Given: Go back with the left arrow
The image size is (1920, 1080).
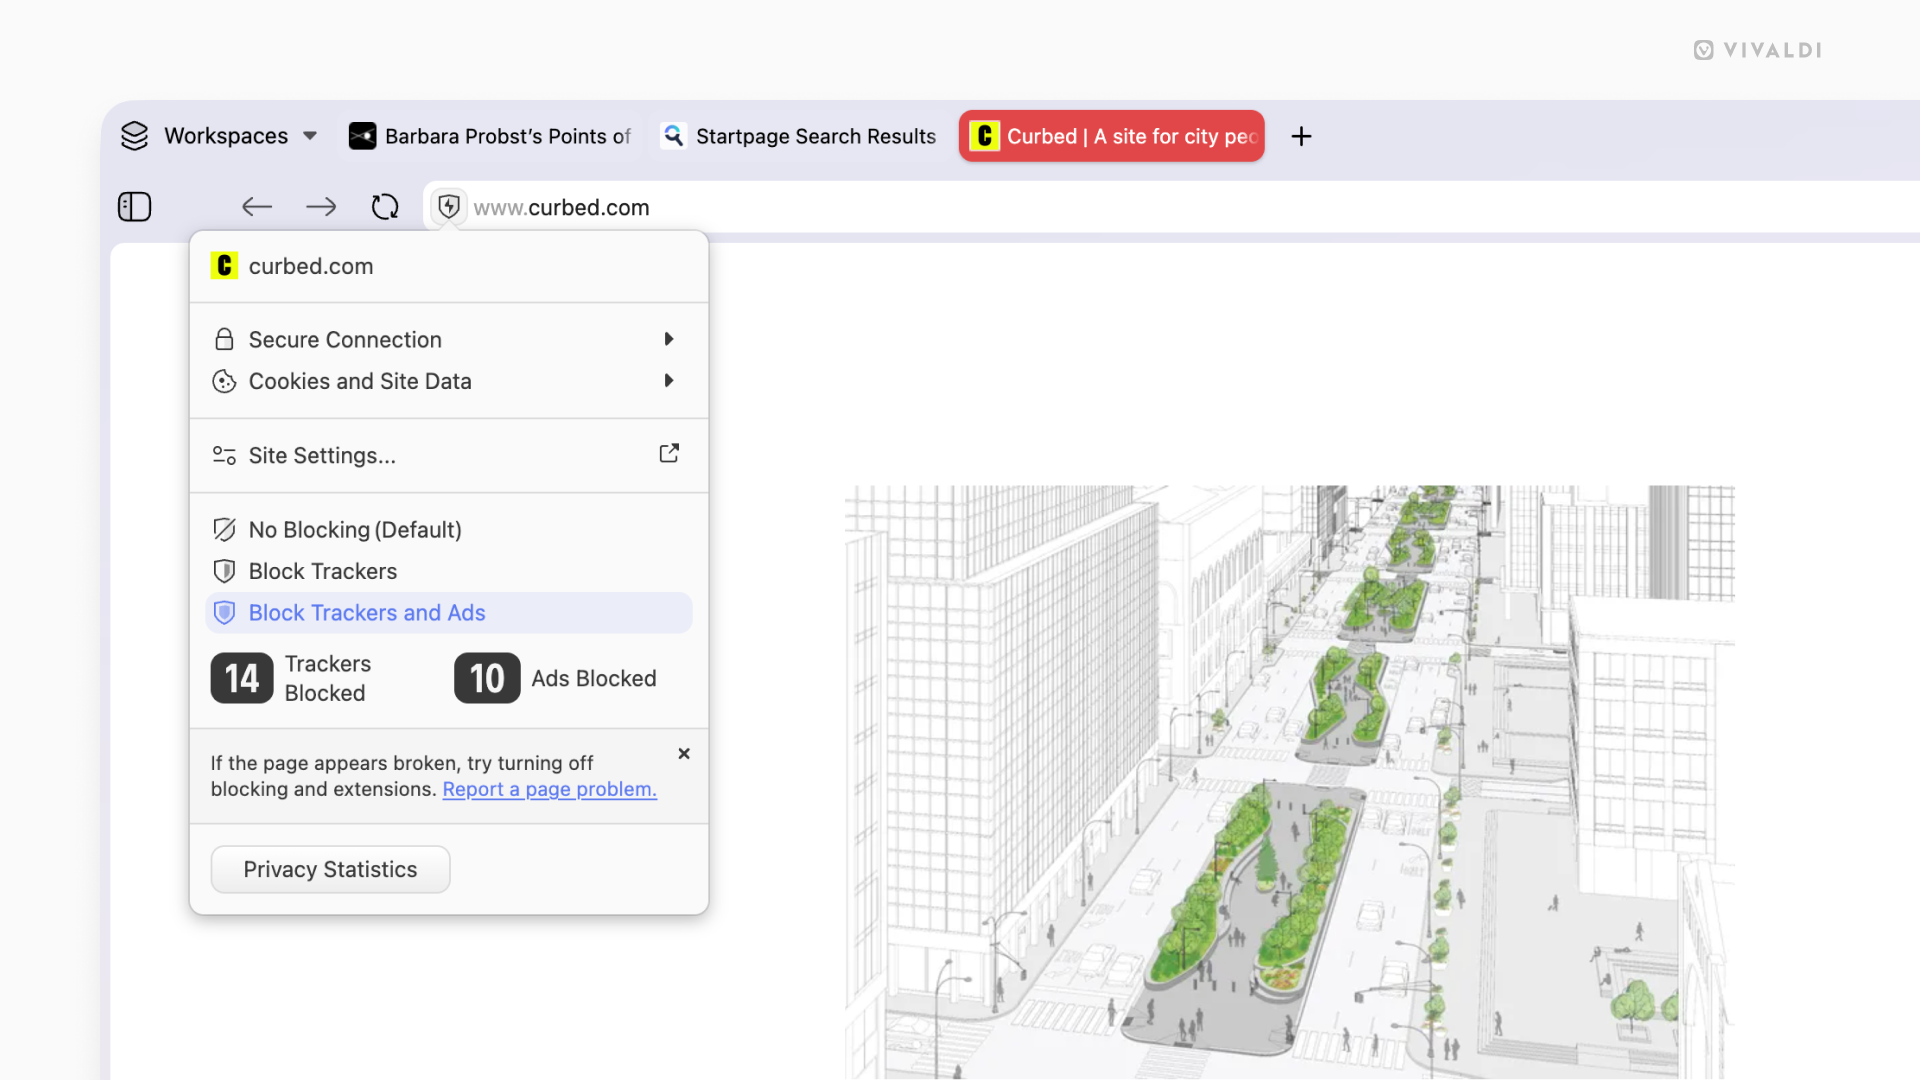Looking at the screenshot, I should (257, 207).
